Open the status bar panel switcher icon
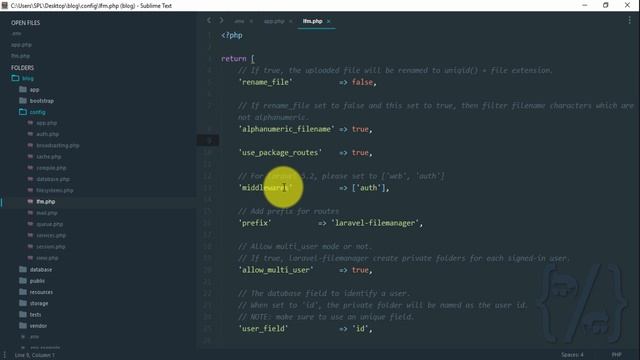This screenshot has height=360, width=640. coord(4,355)
